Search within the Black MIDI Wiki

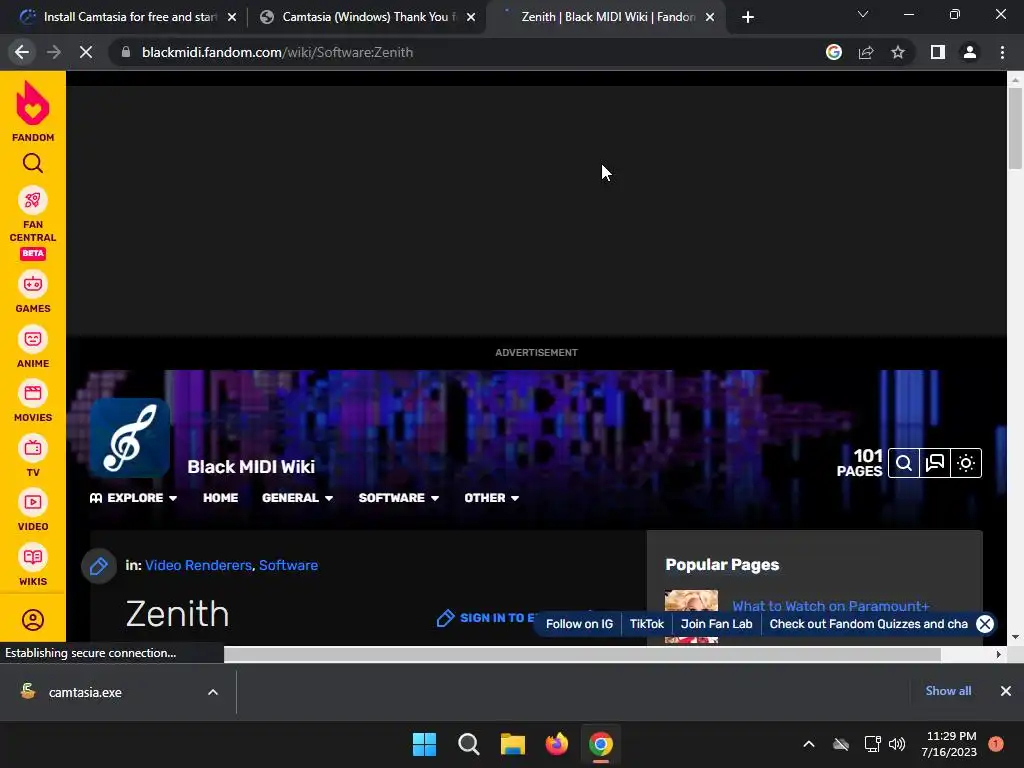pos(904,463)
